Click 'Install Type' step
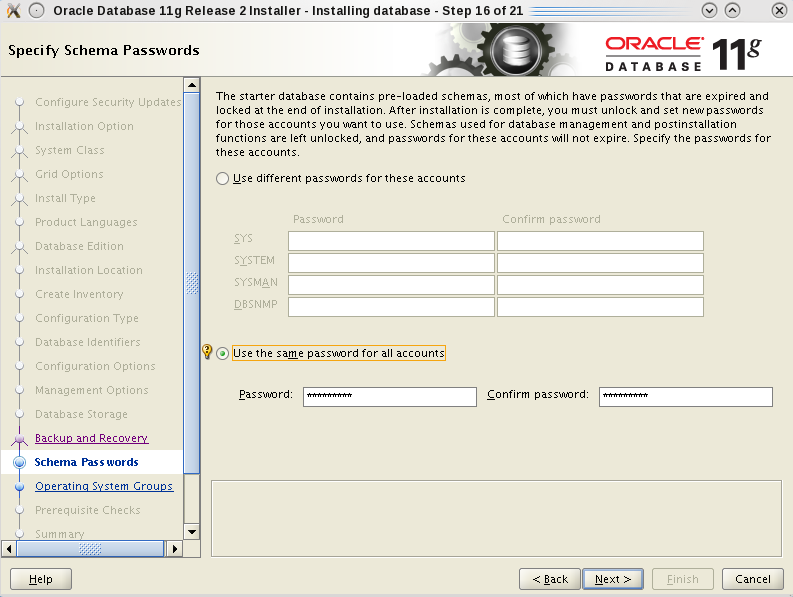Viewport: 793px width, 597px height. (65, 198)
